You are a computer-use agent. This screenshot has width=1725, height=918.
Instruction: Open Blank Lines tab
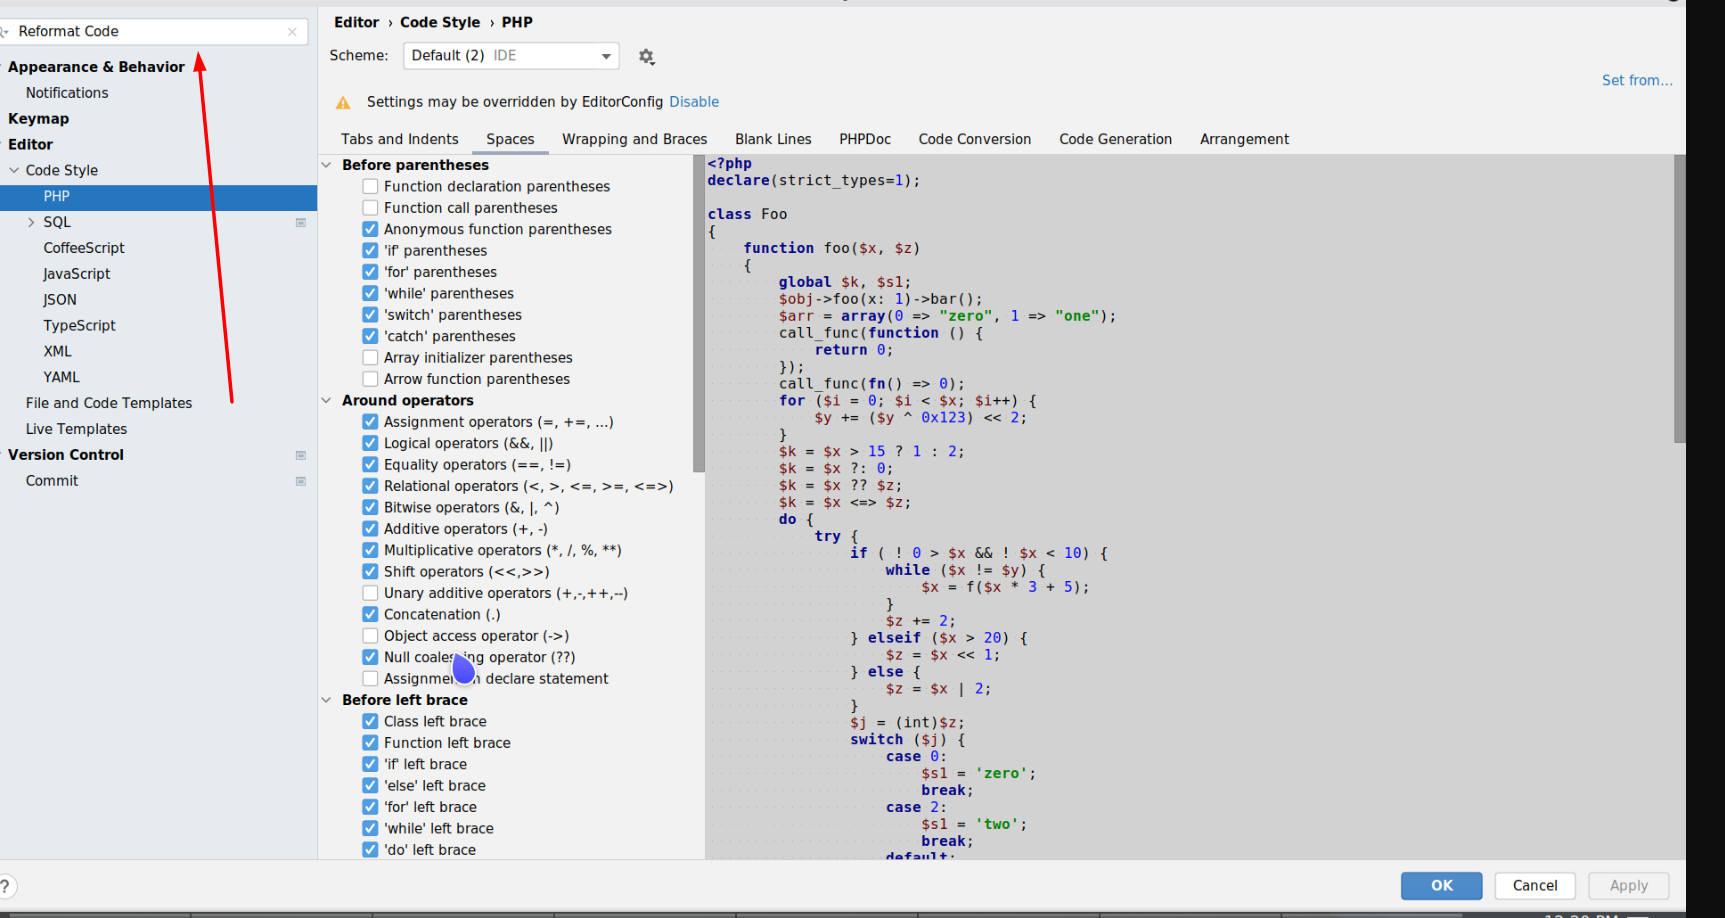pyautogui.click(x=773, y=139)
